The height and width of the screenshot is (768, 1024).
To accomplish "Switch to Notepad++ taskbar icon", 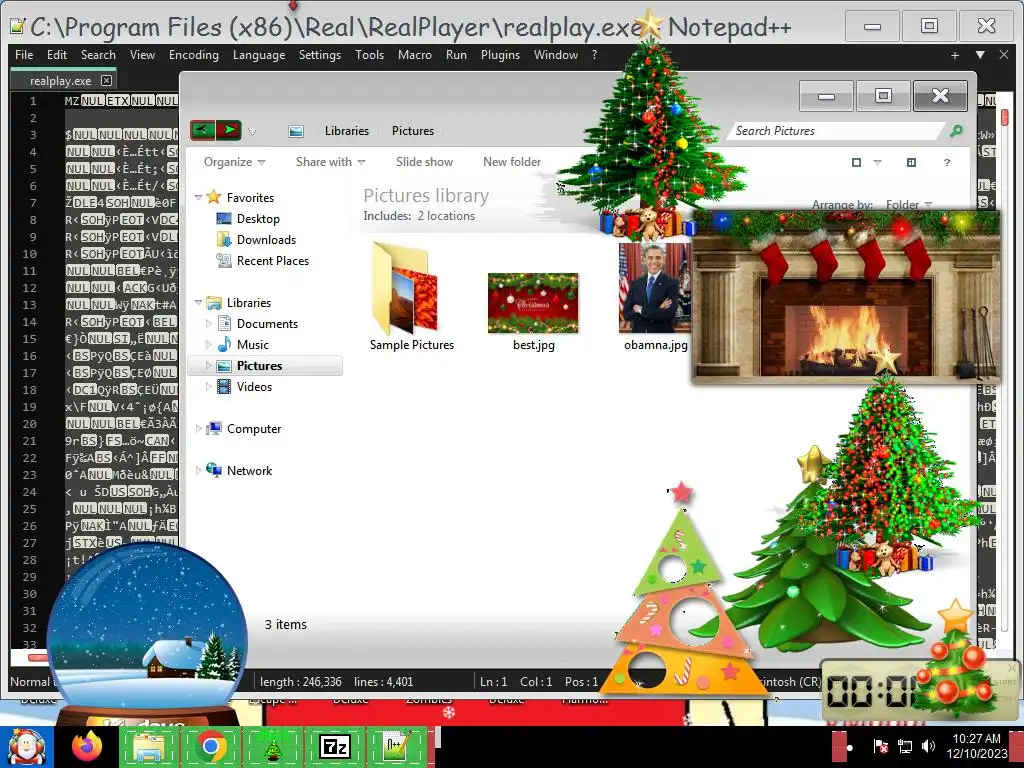I will pos(396,747).
